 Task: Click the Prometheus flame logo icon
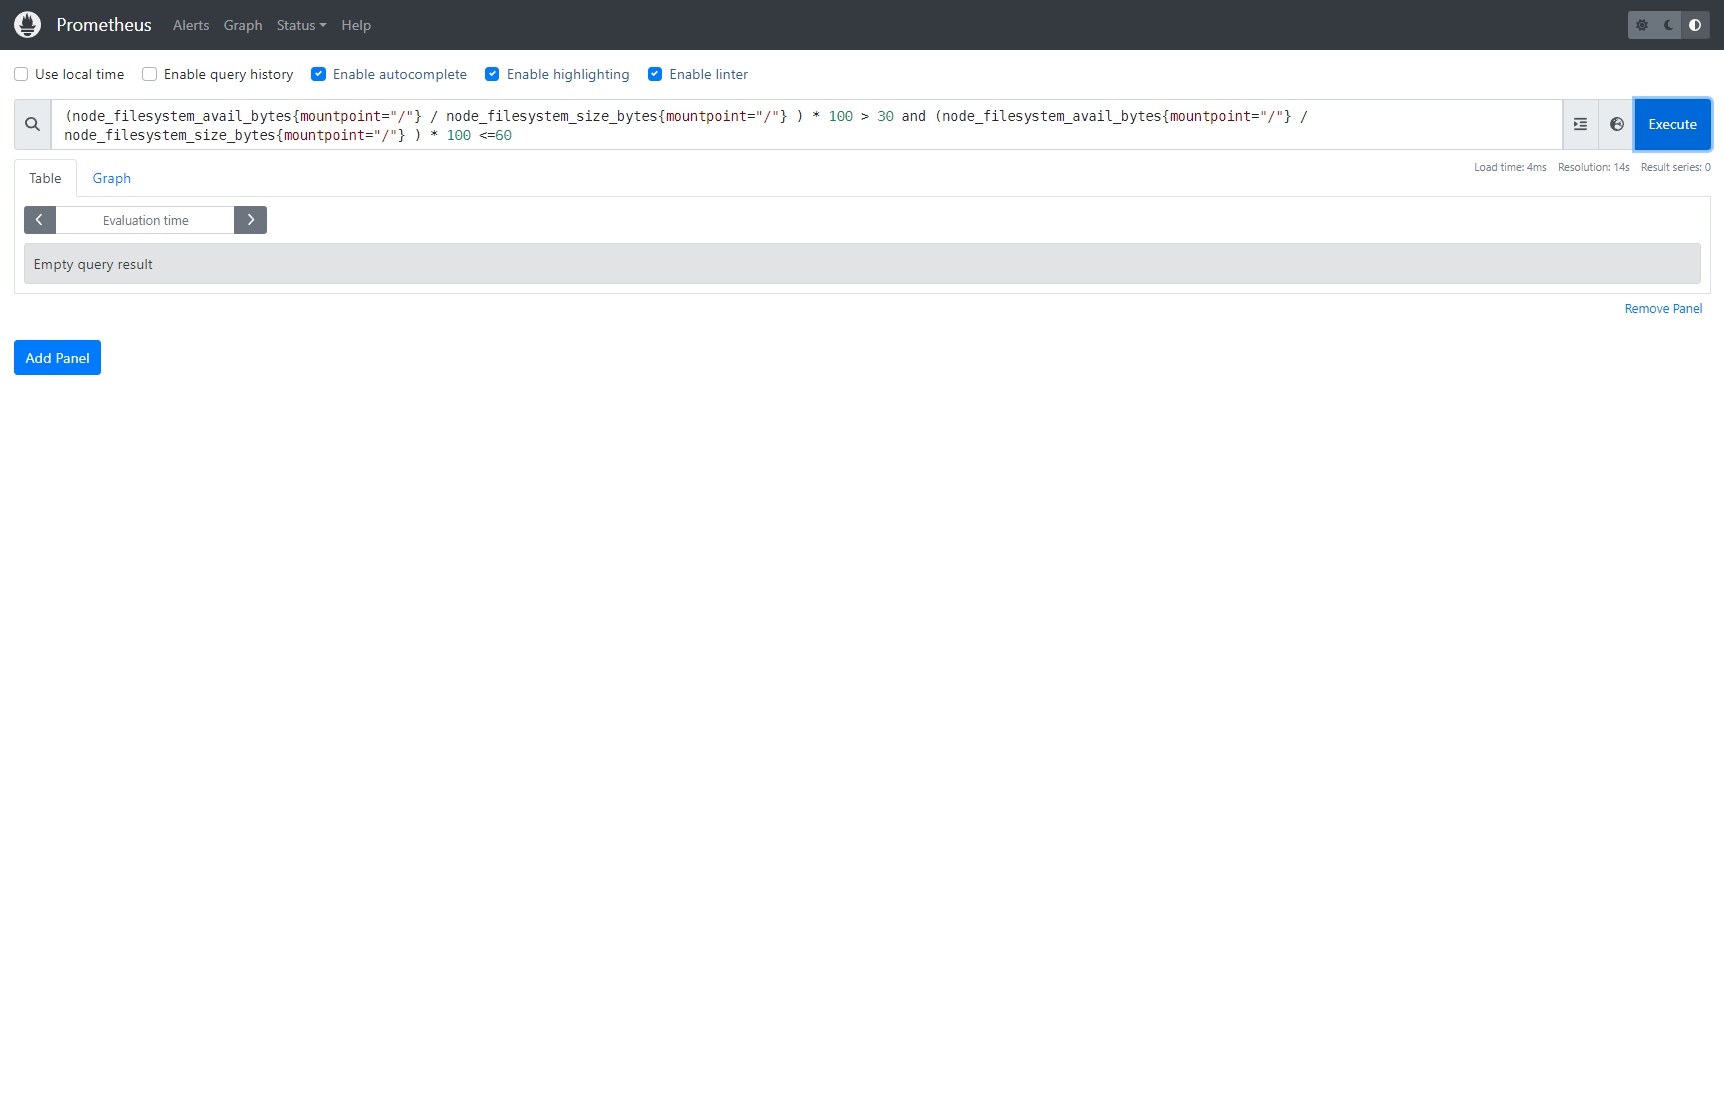(28, 25)
